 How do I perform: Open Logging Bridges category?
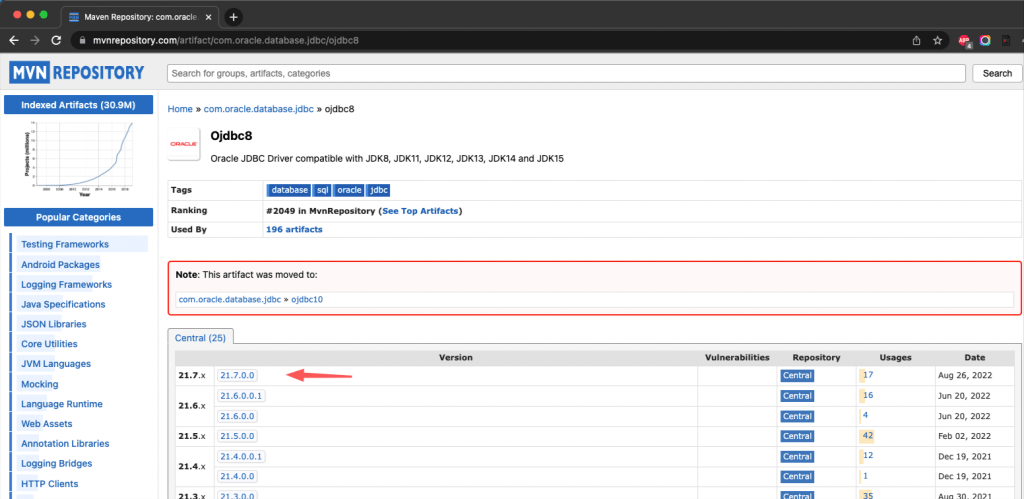point(56,464)
